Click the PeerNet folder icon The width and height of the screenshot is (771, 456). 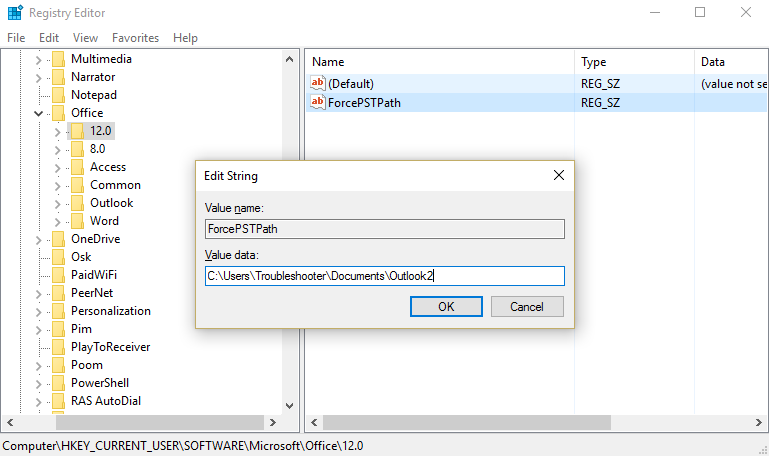[x=59, y=293]
